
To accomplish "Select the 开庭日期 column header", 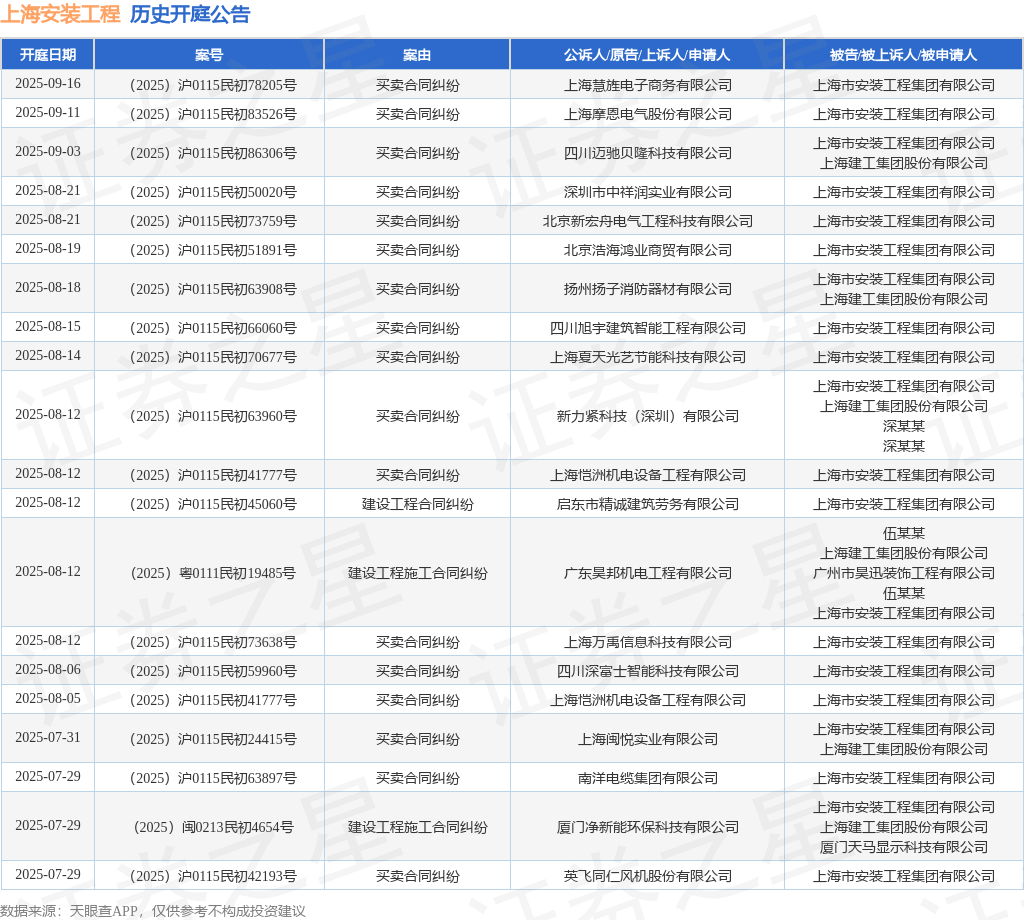I will (48, 55).
